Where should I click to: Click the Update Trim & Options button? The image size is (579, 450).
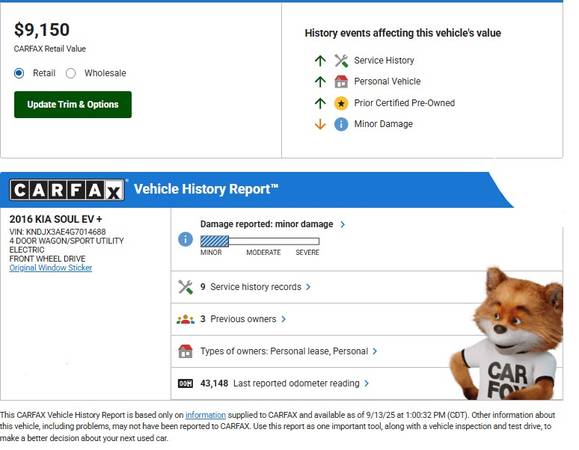tap(73, 104)
